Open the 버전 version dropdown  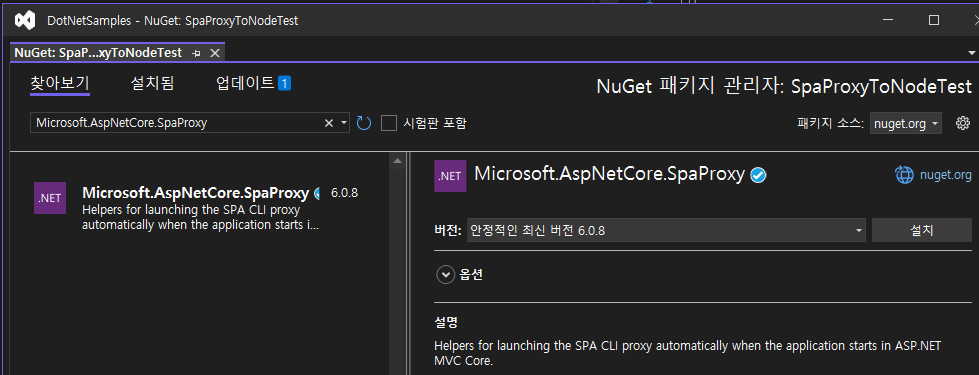666,230
